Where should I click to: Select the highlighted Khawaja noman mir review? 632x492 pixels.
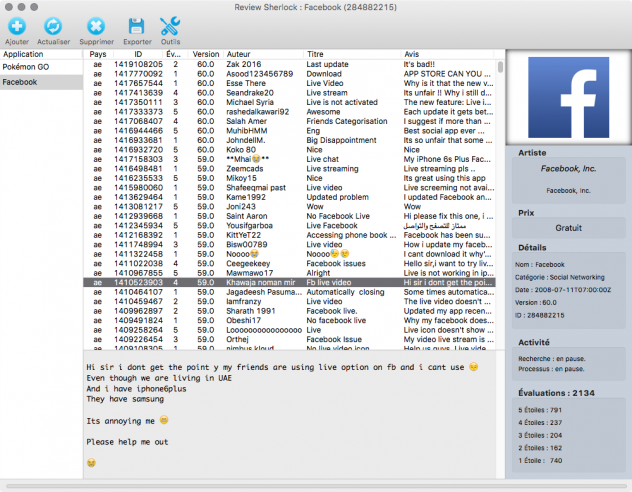[x=289, y=282]
